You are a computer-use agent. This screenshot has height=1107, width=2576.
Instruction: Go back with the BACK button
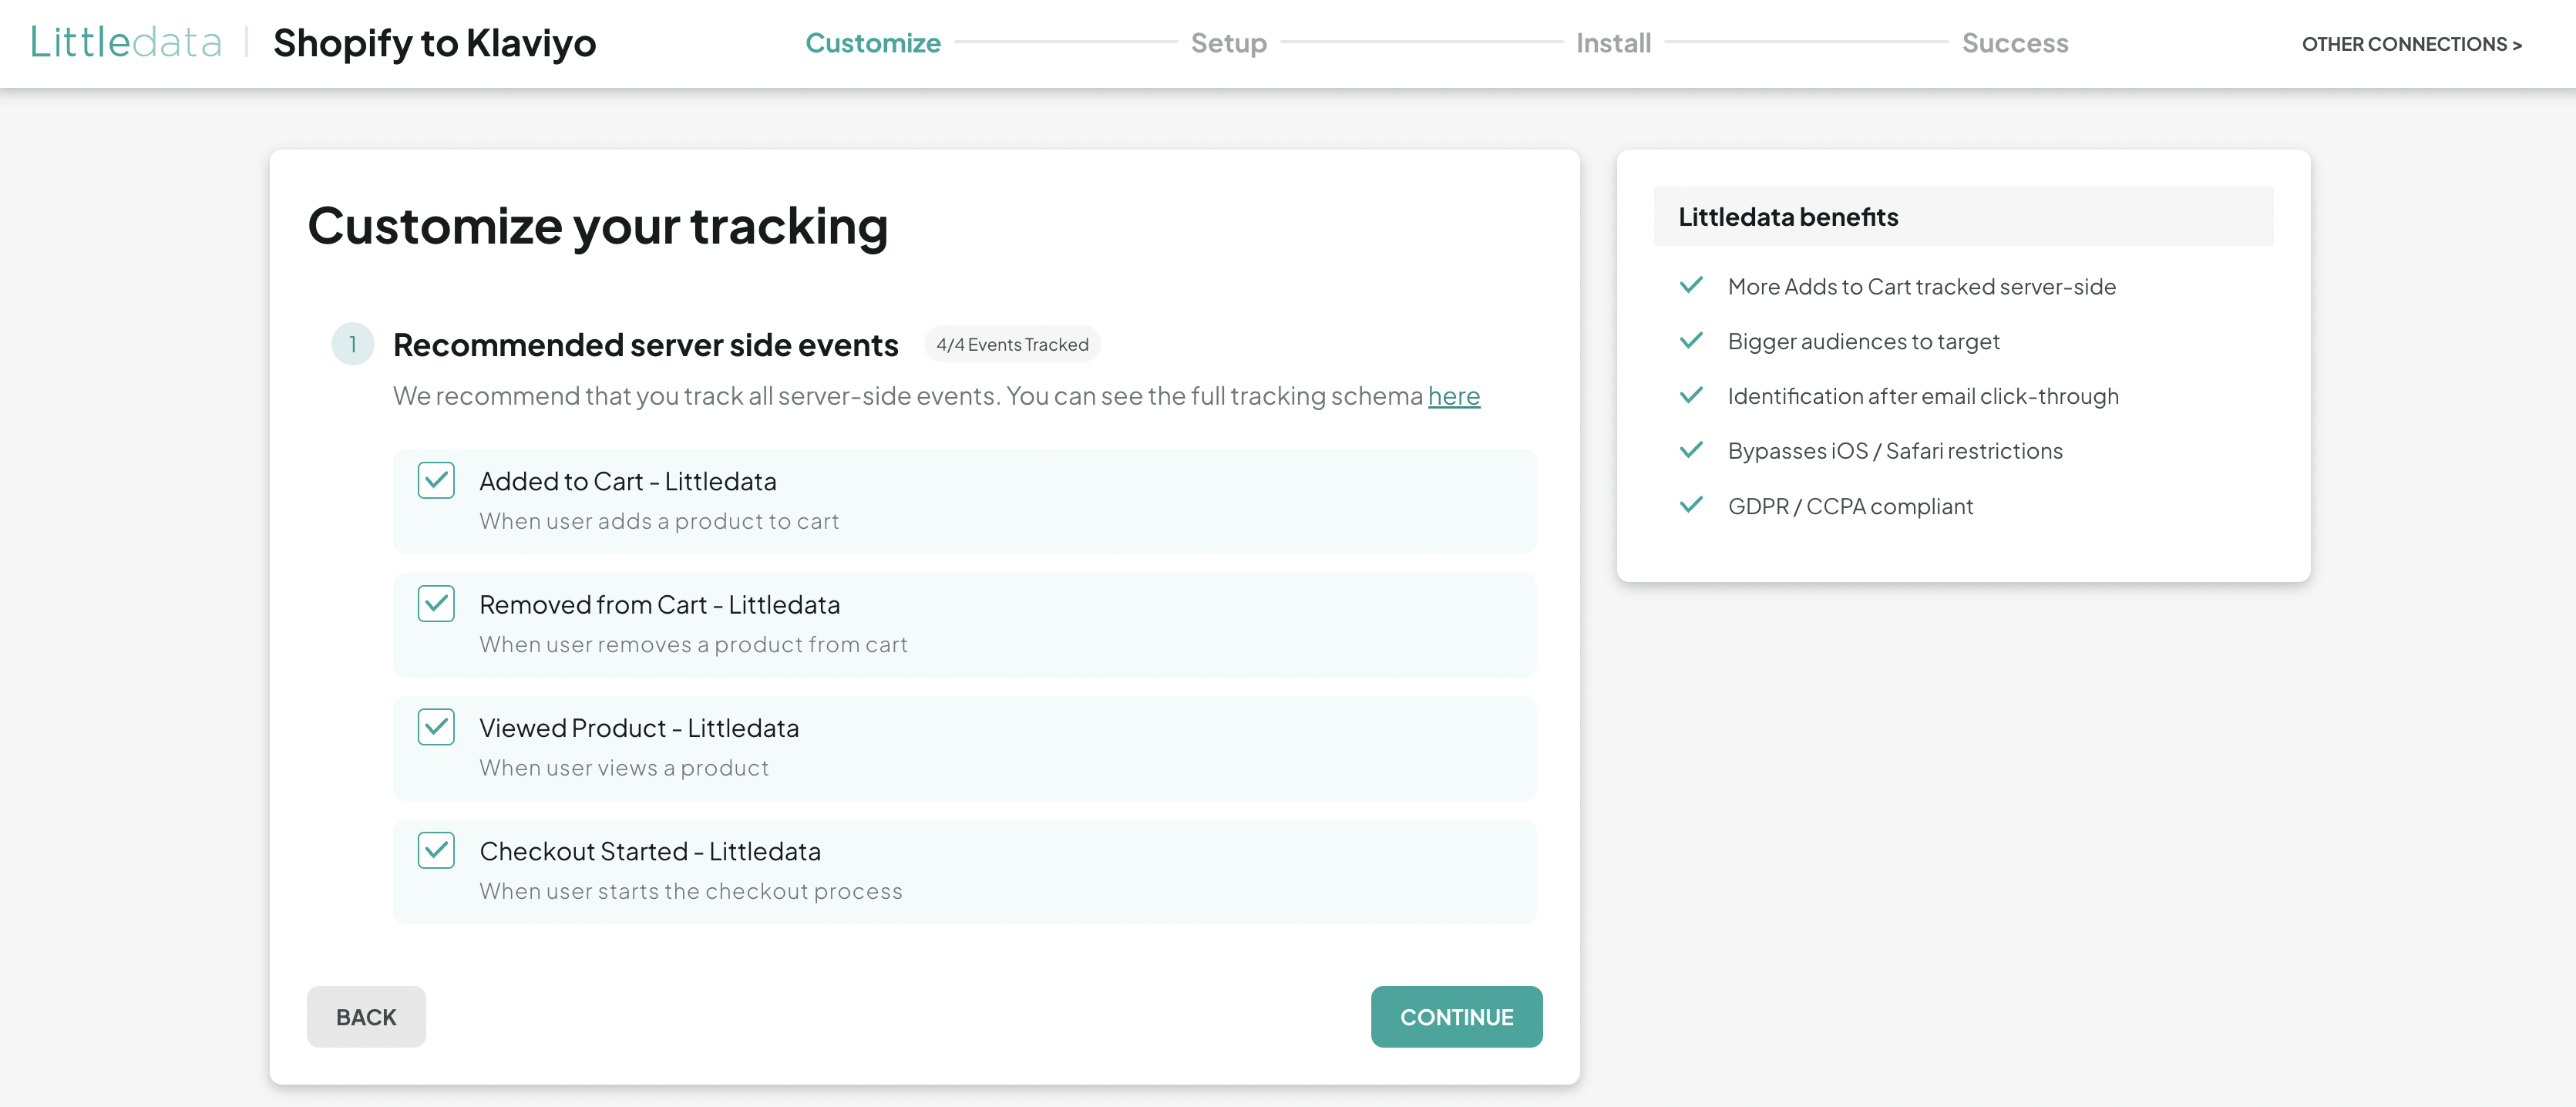click(x=366, y=1017)
